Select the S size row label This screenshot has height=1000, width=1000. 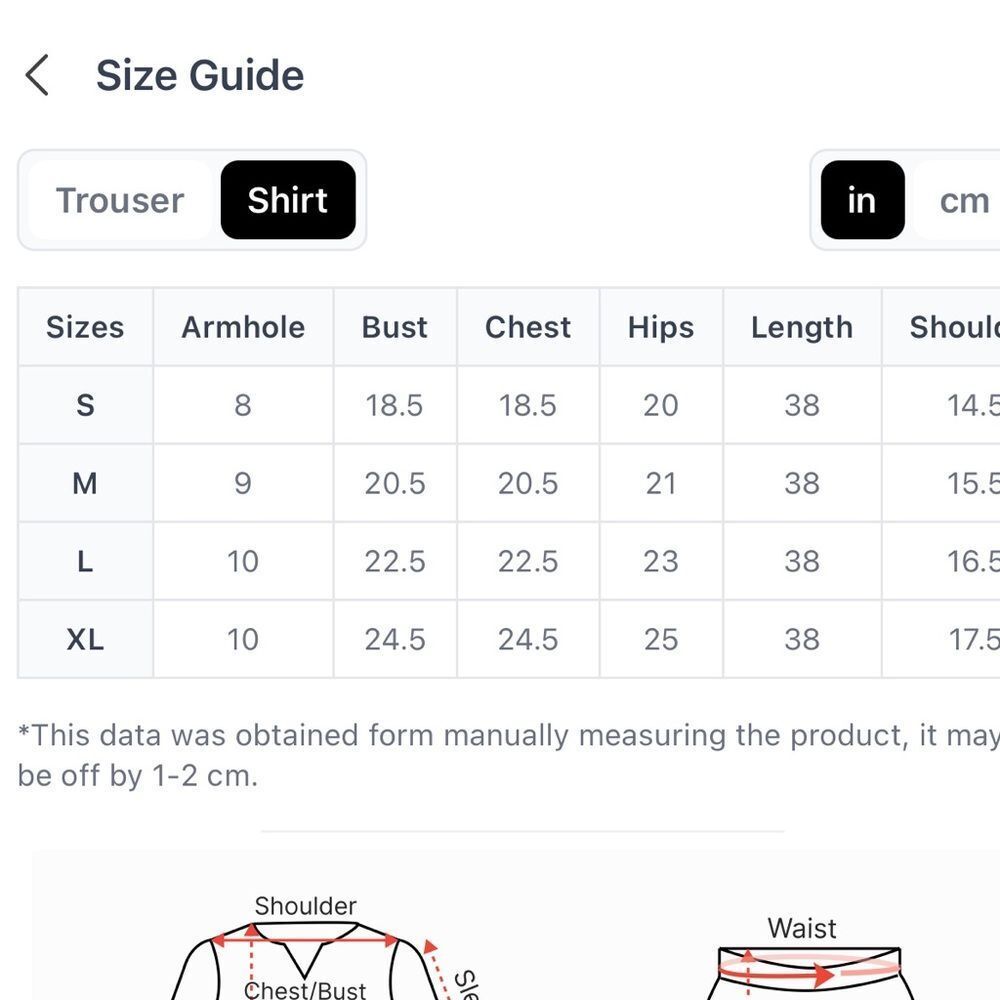click(x=85, y=405)
